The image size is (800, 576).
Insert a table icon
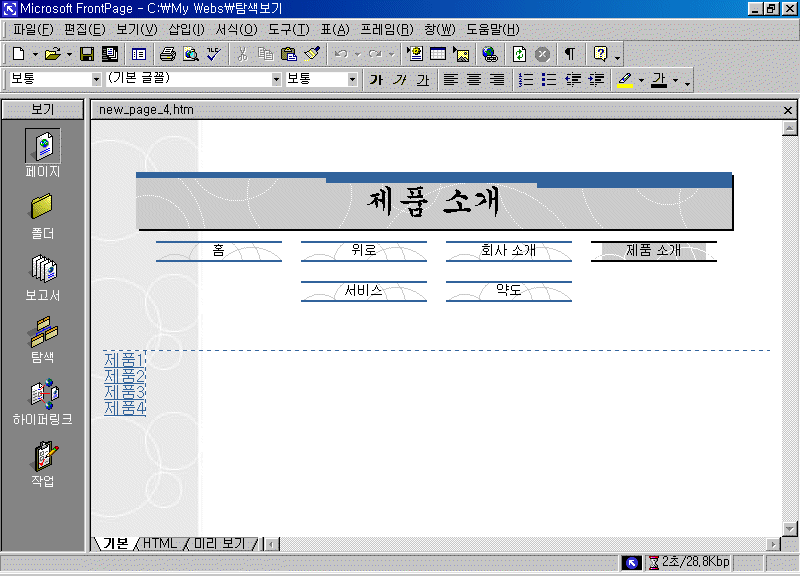click(x=438, y=54)
